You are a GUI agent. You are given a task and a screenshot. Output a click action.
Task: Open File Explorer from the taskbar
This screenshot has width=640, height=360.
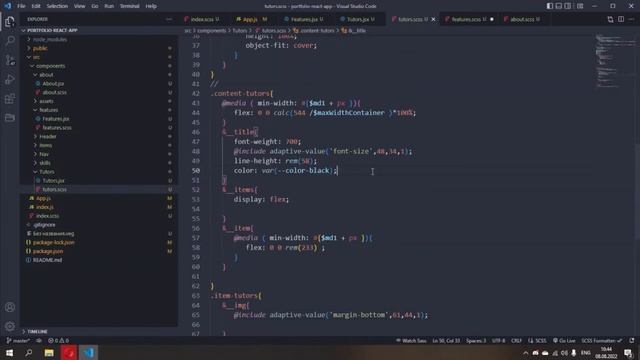(49, 353)
